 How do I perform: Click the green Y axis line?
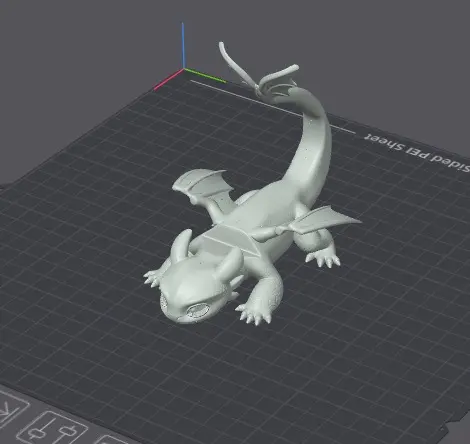[x=205, y=75]
